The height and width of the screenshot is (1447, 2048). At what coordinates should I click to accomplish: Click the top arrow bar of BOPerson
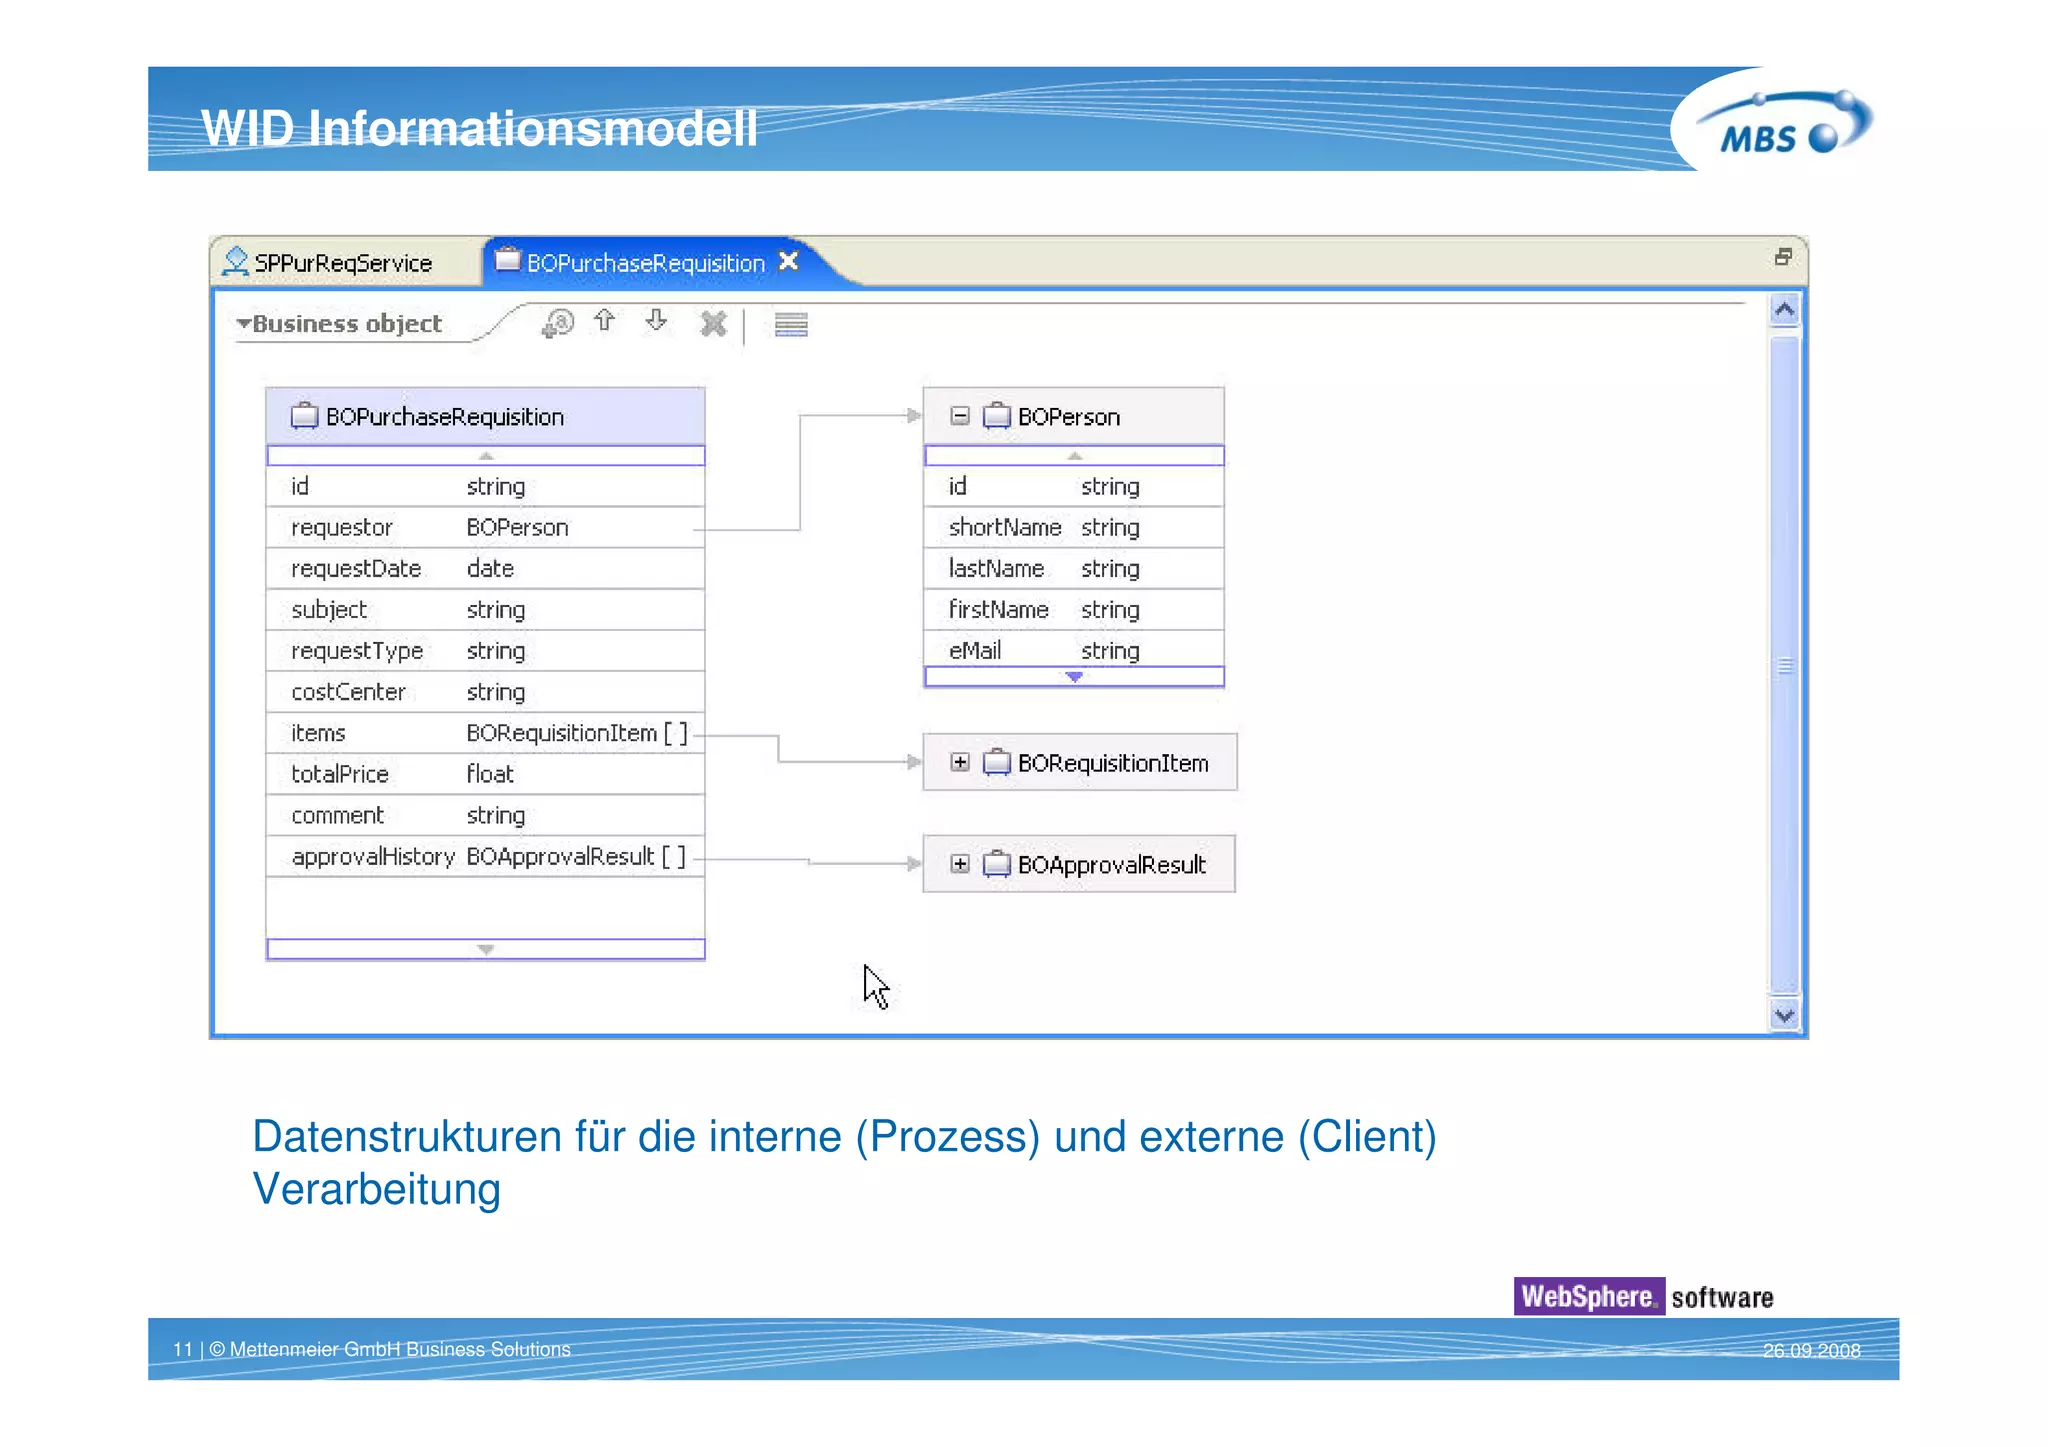point(1074,456)
